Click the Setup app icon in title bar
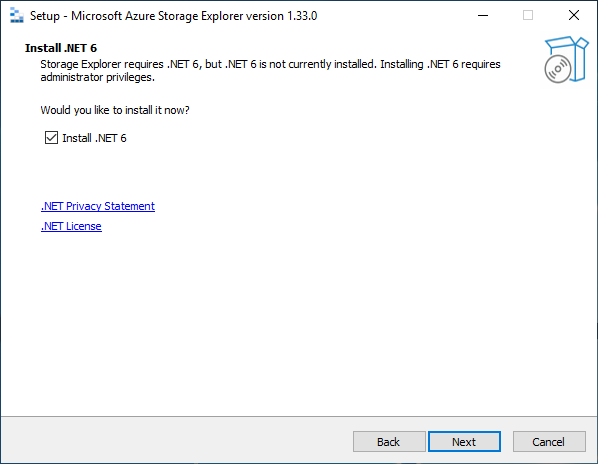This screenshot has width=598, height=464. (17, 16)
